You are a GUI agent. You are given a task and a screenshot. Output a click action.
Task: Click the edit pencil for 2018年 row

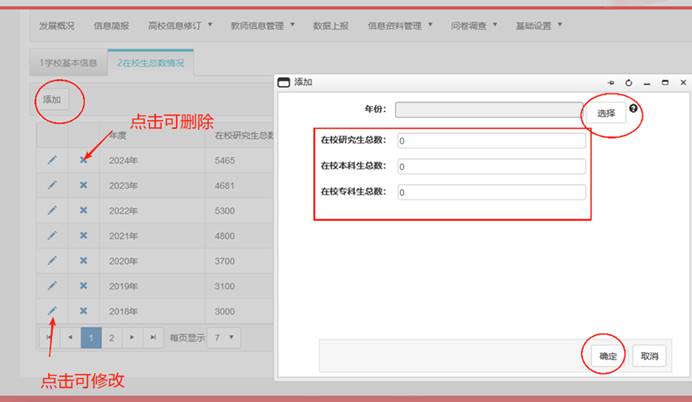[x=52, y=311]
